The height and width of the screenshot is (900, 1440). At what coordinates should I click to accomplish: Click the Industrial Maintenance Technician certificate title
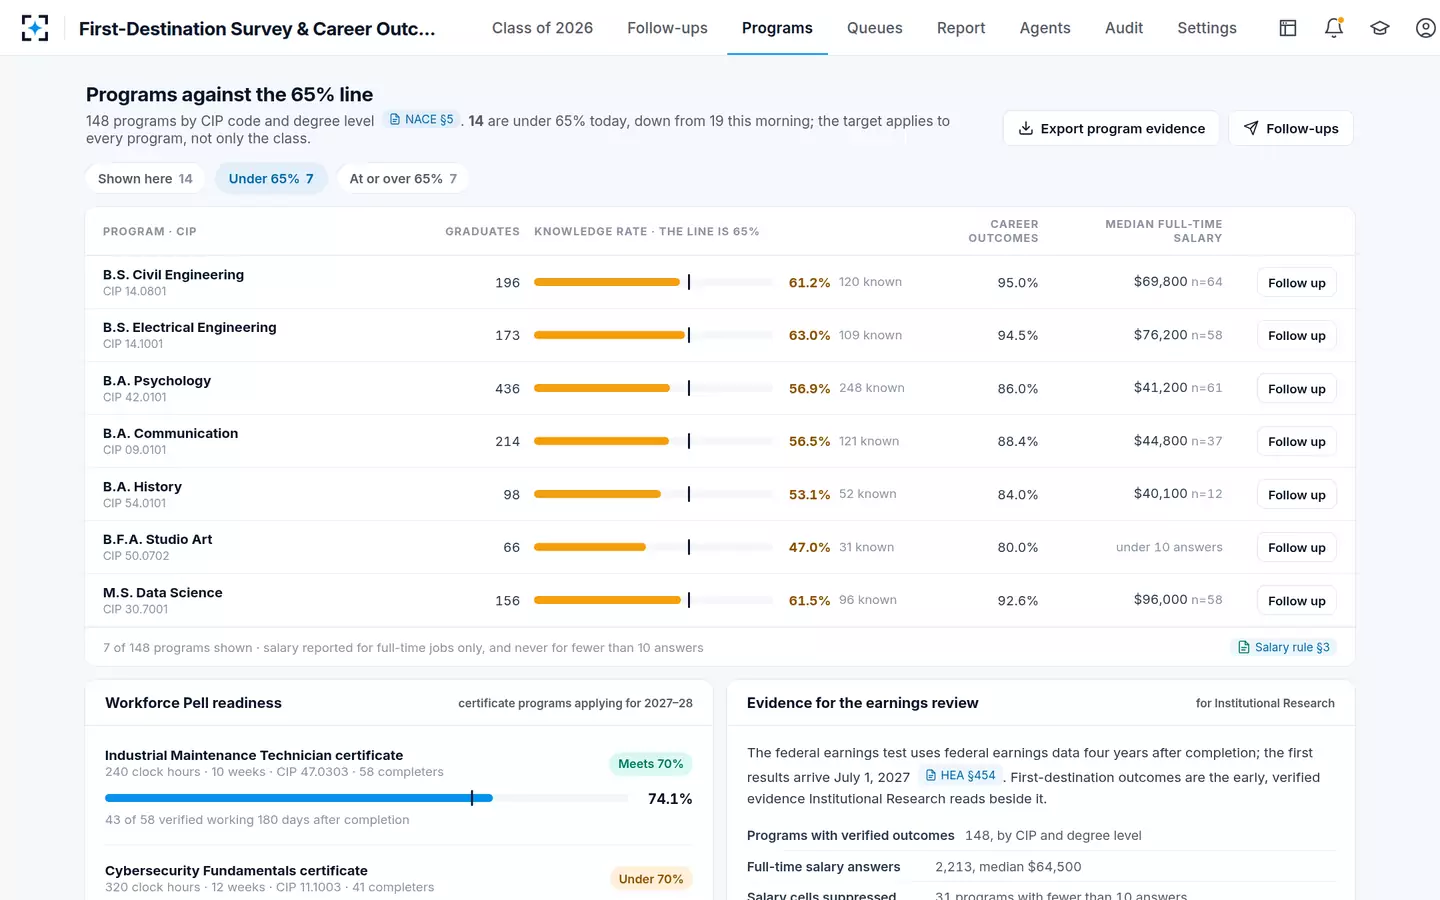pyautogui.click(x=254, y=756)
